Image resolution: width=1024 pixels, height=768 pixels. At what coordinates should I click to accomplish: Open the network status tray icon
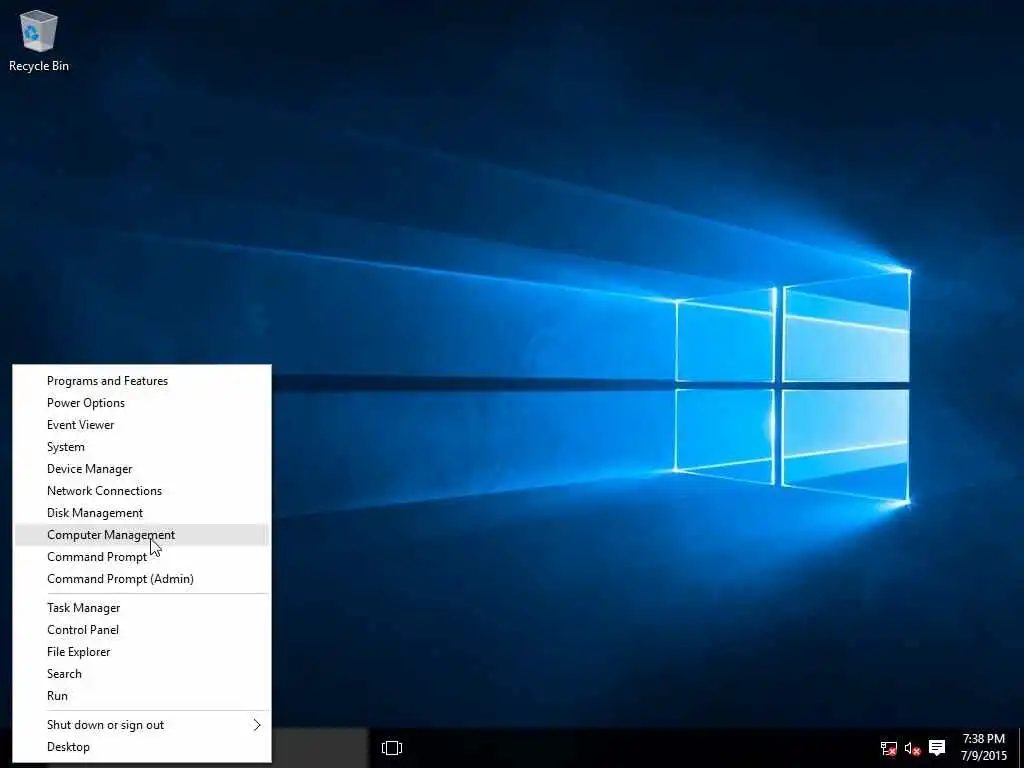tap(888, 748)
